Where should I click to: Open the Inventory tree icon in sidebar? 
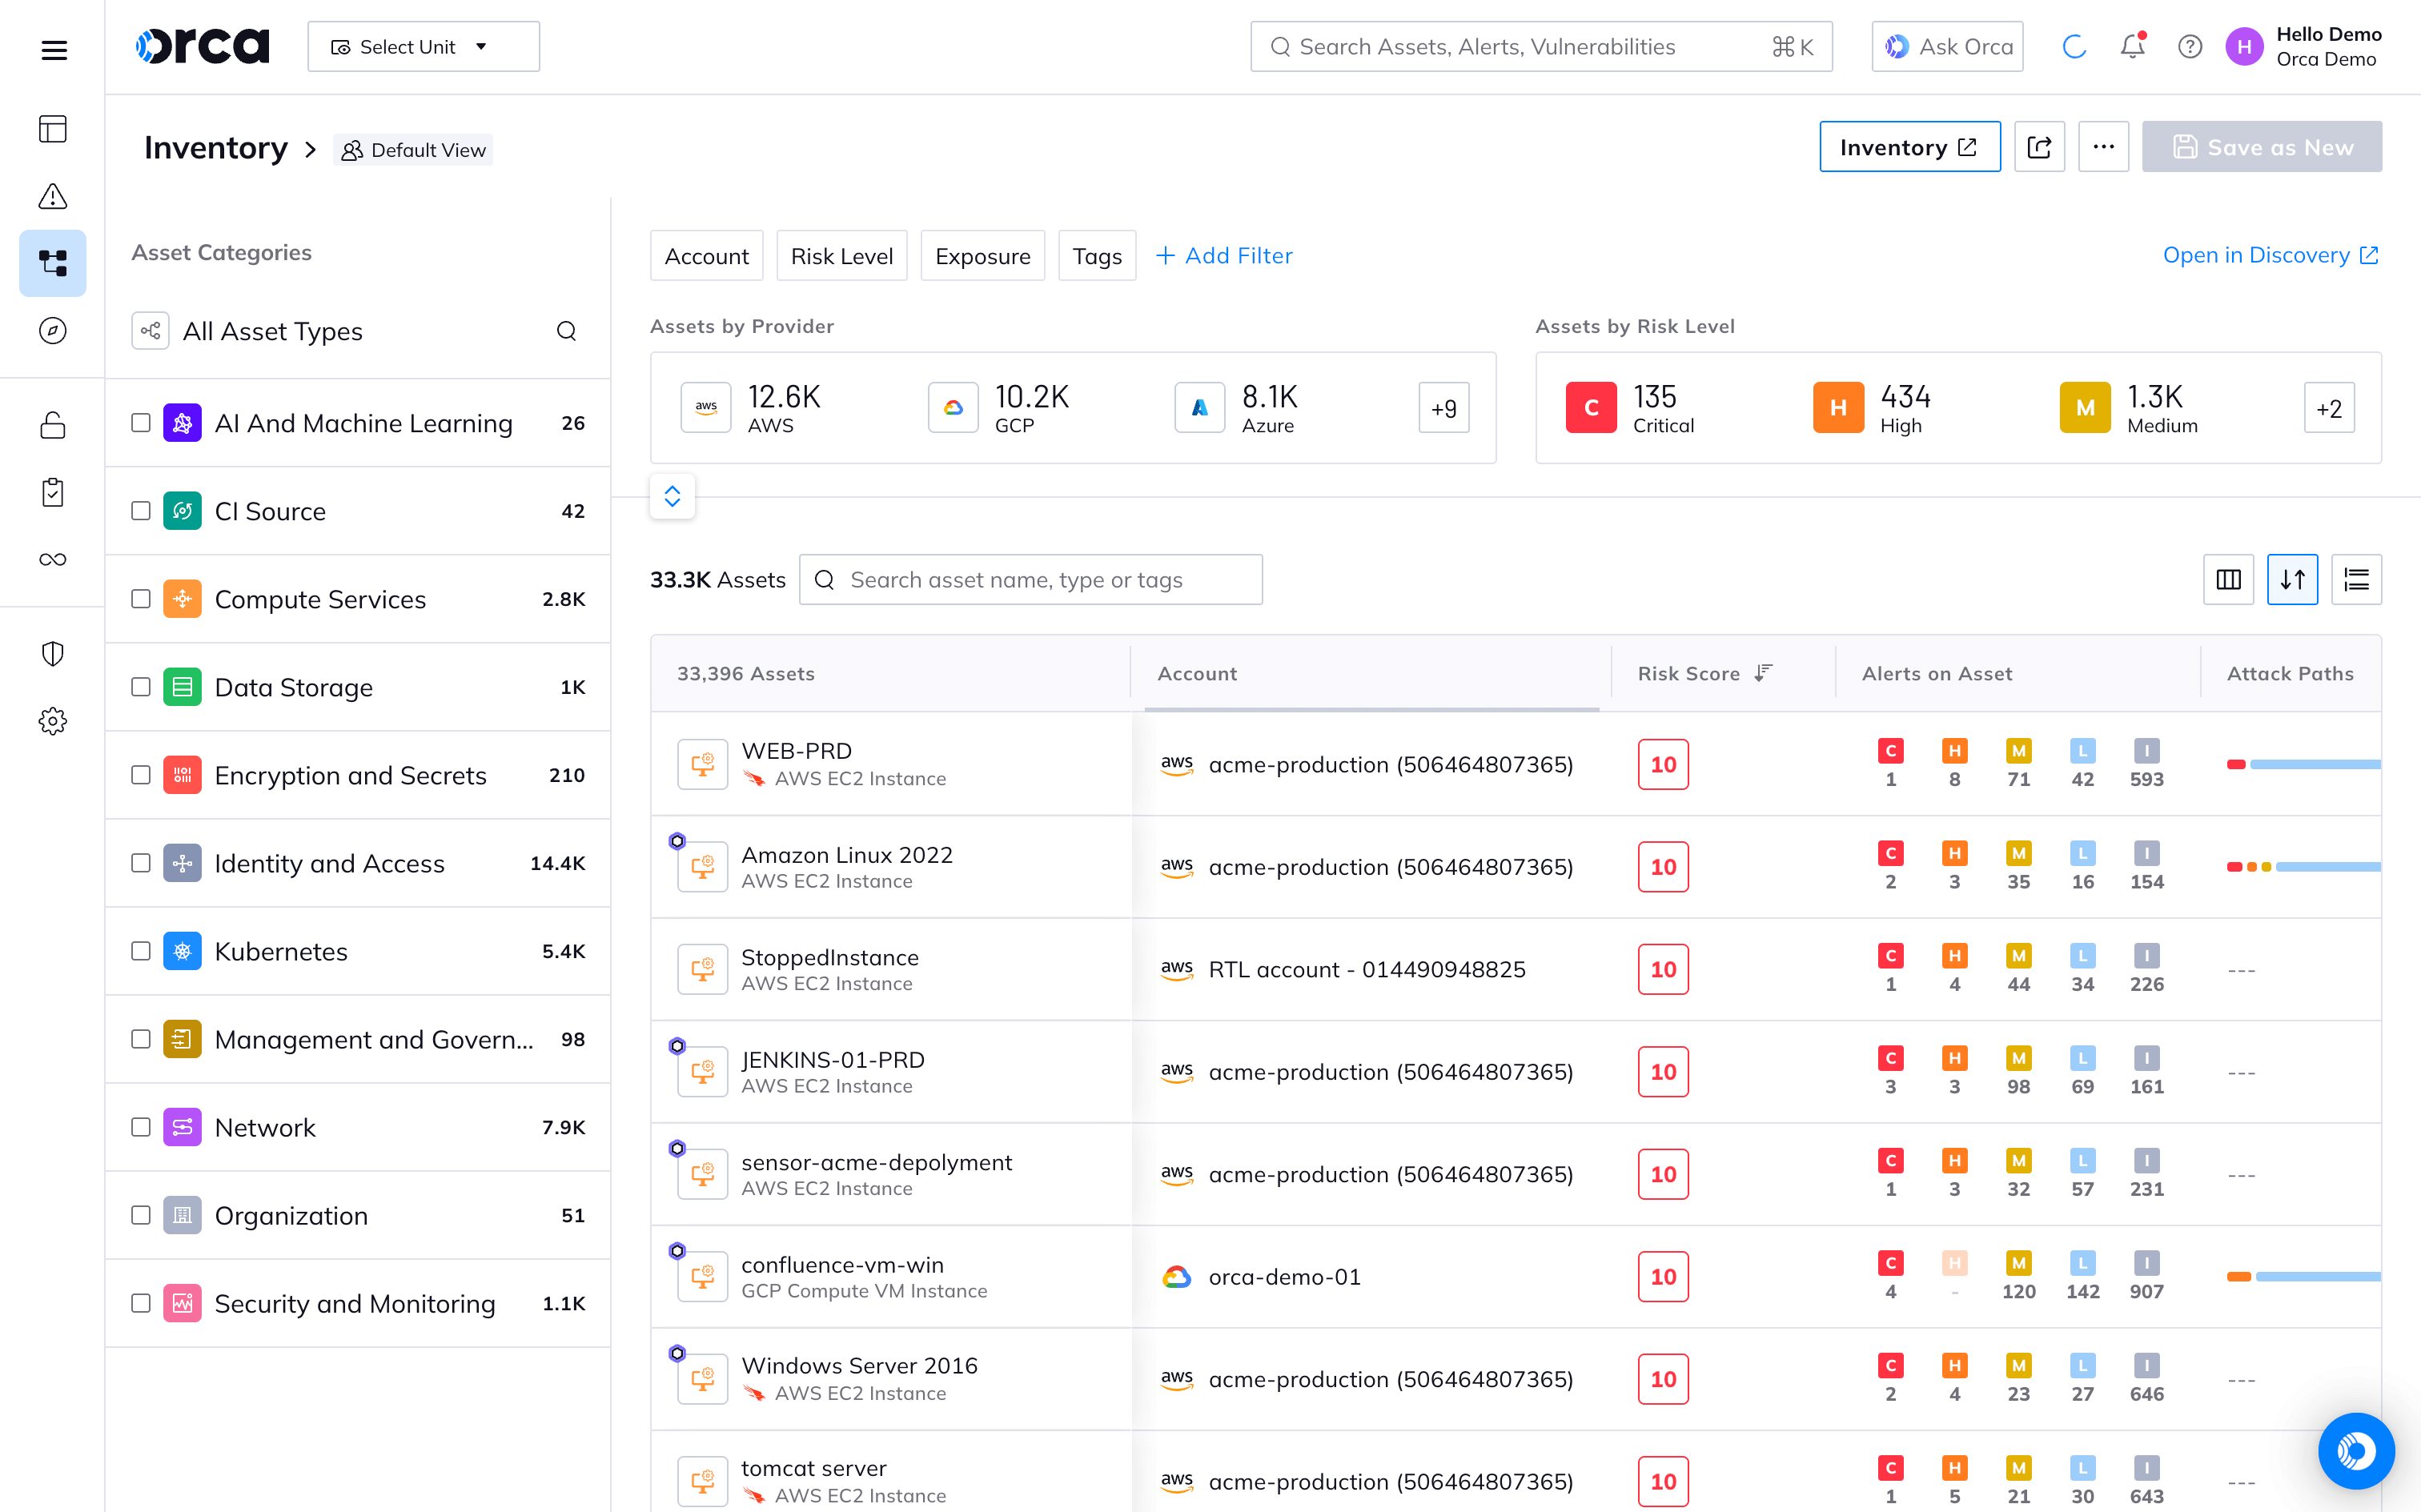click(53, 263)
